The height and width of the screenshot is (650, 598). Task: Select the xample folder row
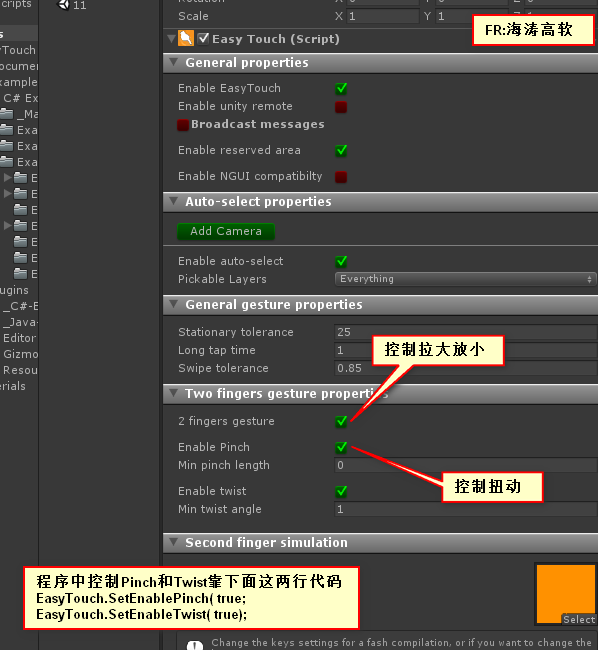coord(19,82)
